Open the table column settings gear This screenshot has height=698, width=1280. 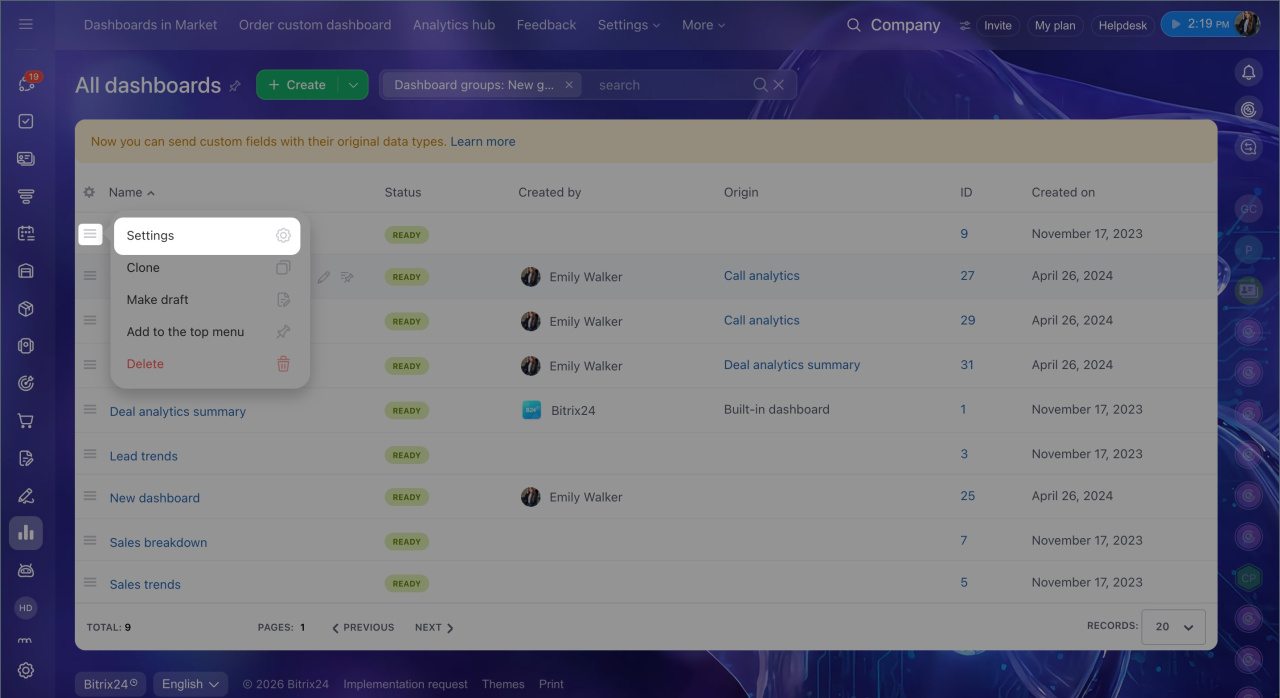(x=89, y=192)
